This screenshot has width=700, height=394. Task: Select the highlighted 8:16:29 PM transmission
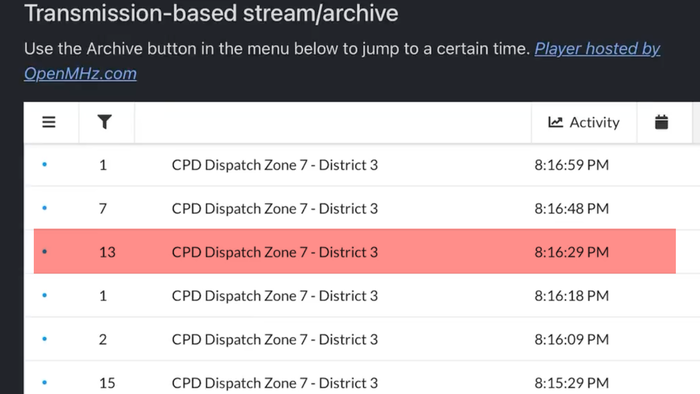click(354, 252)
